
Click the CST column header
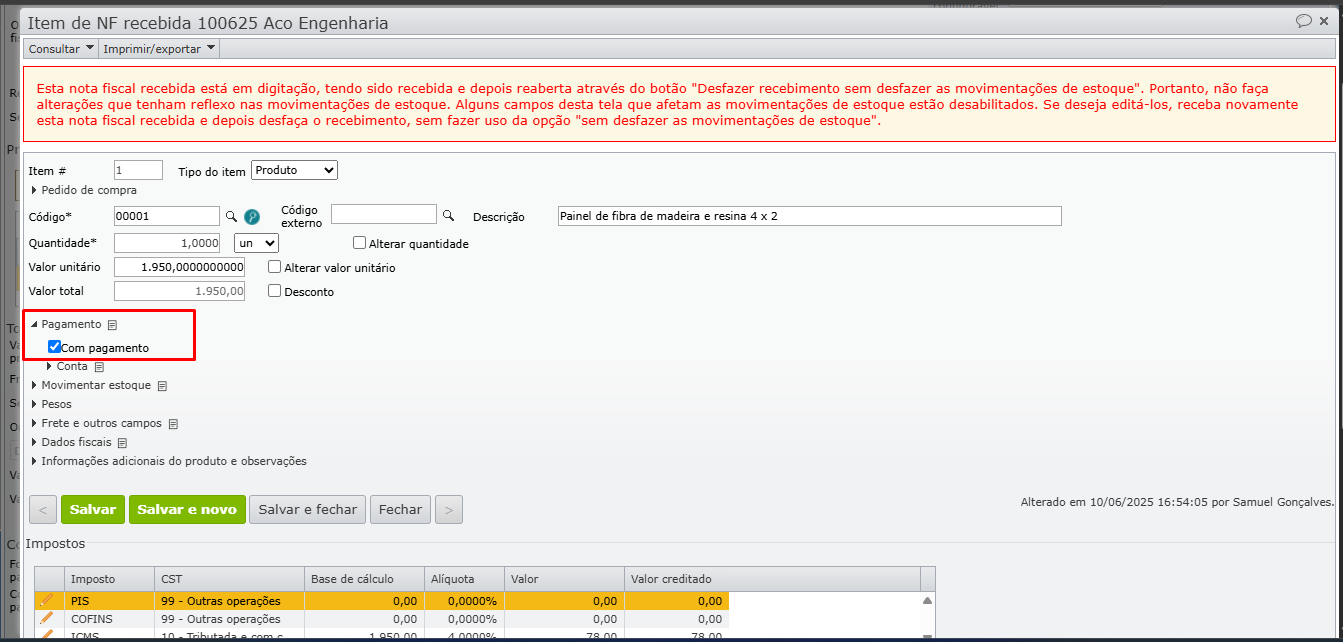229,579
